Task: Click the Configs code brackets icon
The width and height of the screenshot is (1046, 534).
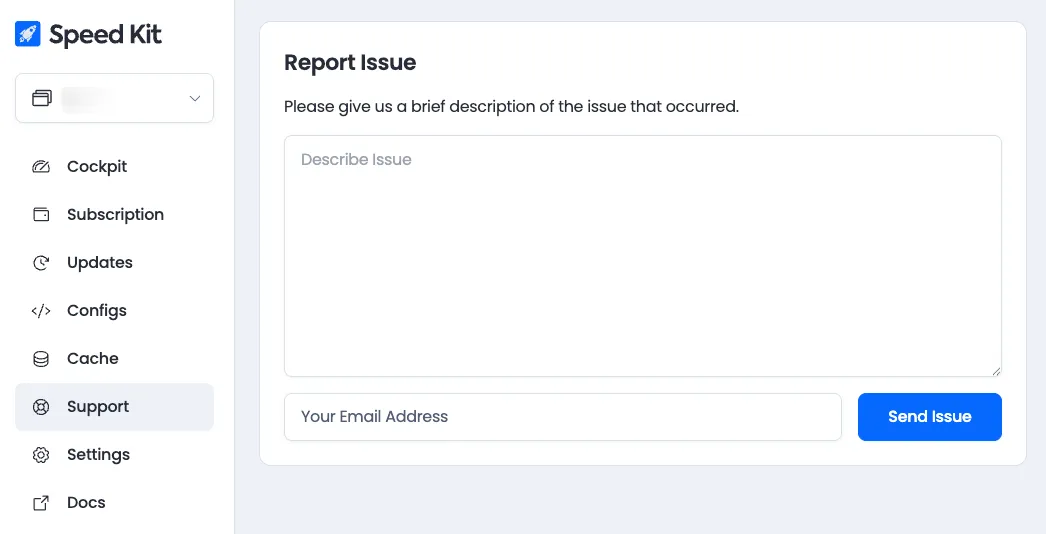Action: (41, 310)
